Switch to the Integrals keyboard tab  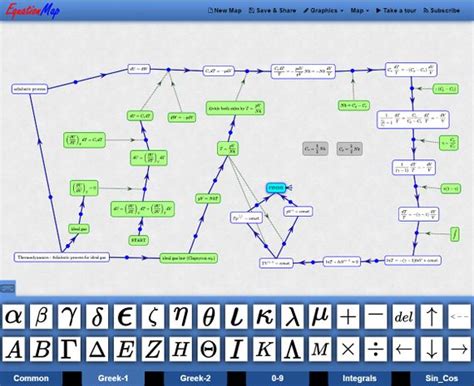359,378
